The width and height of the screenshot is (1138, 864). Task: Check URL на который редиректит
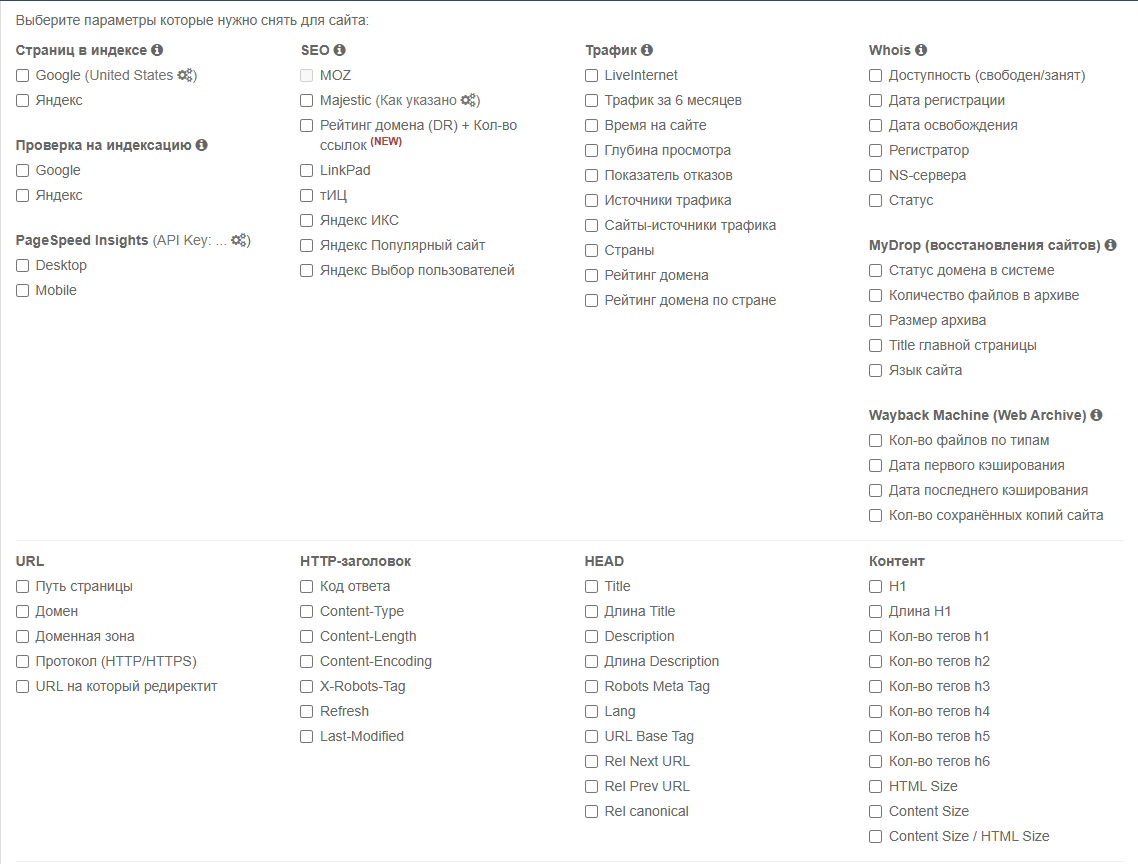click(23, 686)
